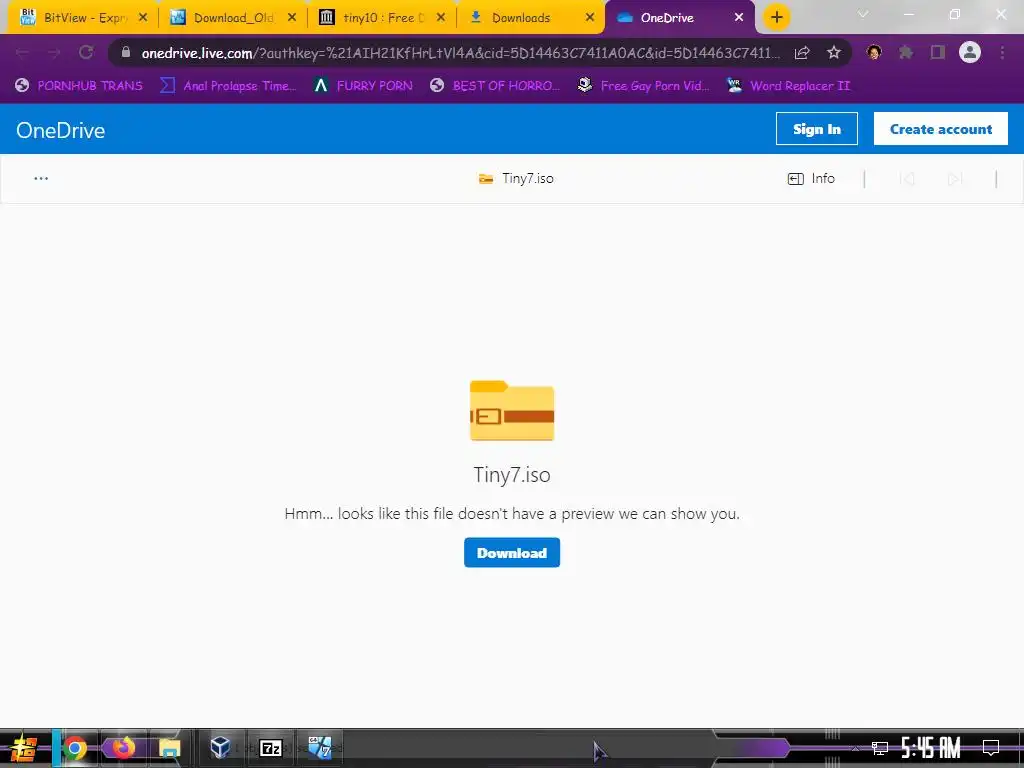Click the large Tiny7.iso file icon
This screenshot has height=768, width=1024.
click(x=512, y=410)
